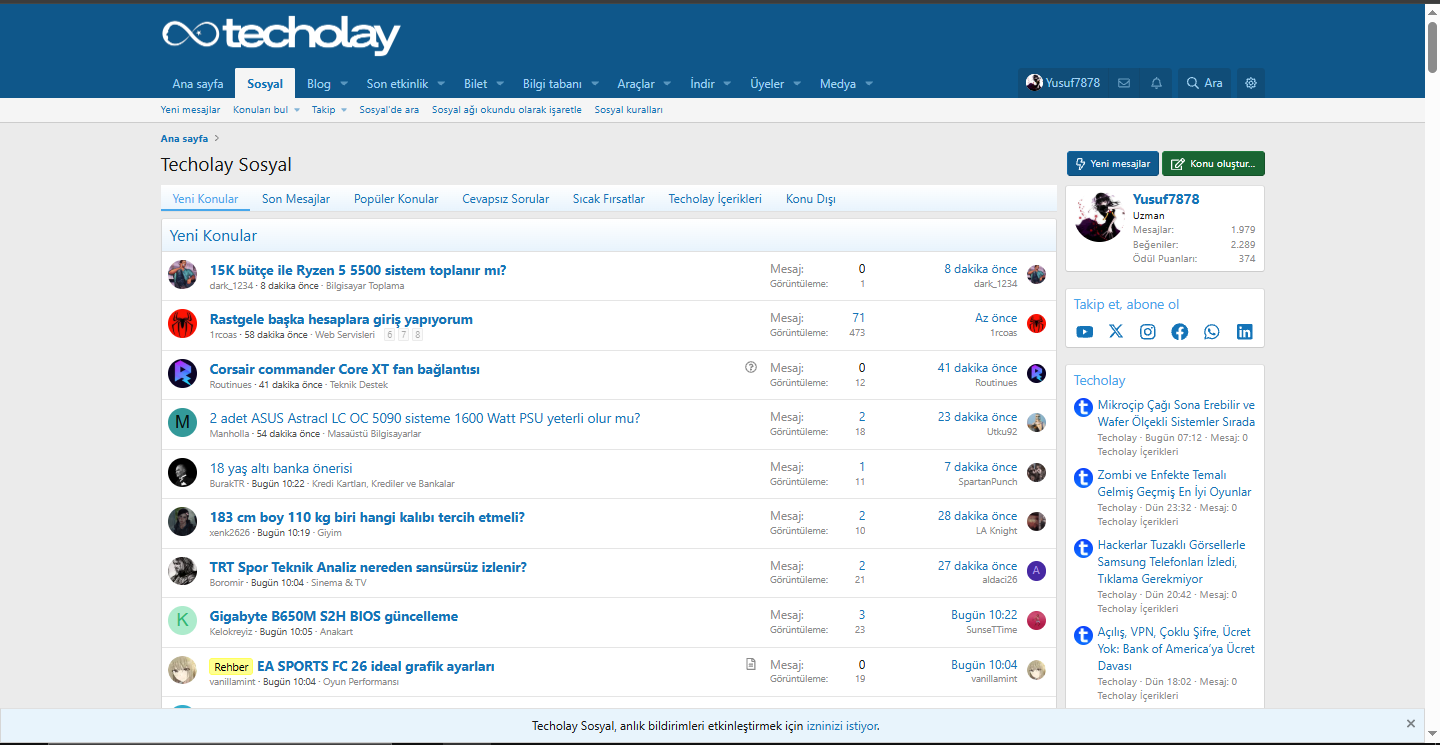Open Techolay YouTube channel icon
The width and height of the screenshot is (1440, 745).
click(1085, 332)
